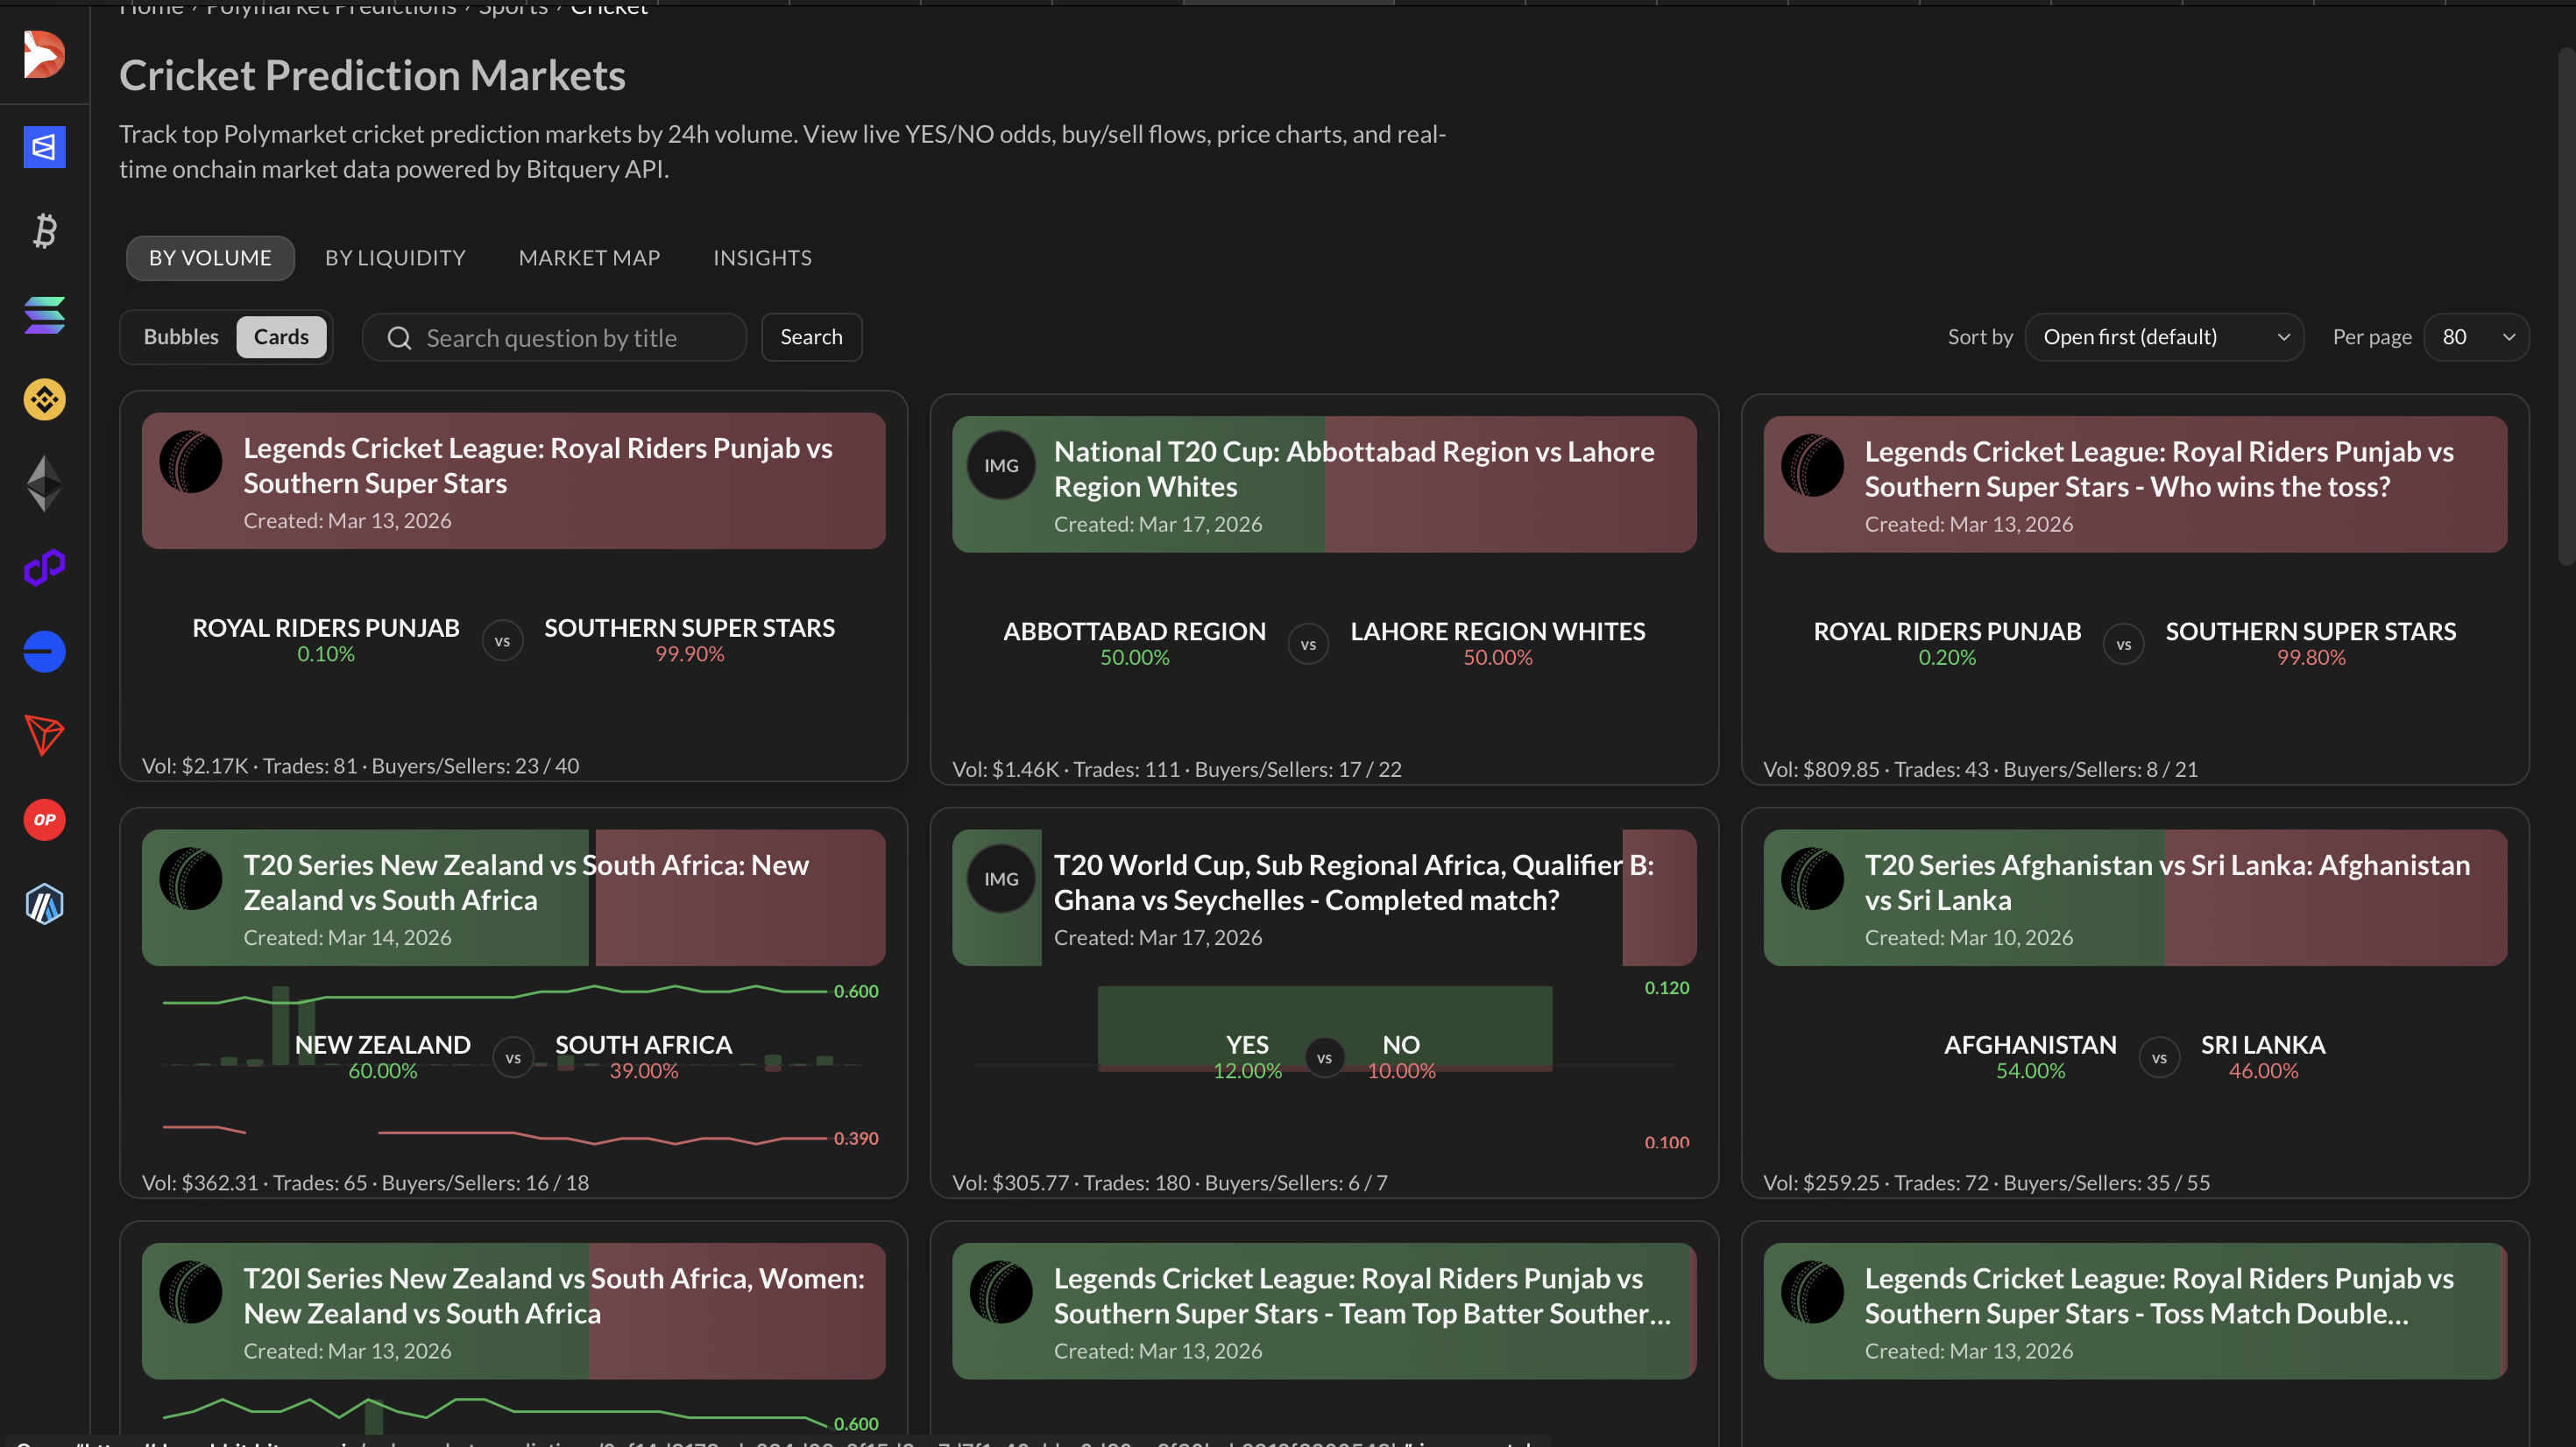
Task: Open the MARKET MAP tab
Action: point(589,258)
